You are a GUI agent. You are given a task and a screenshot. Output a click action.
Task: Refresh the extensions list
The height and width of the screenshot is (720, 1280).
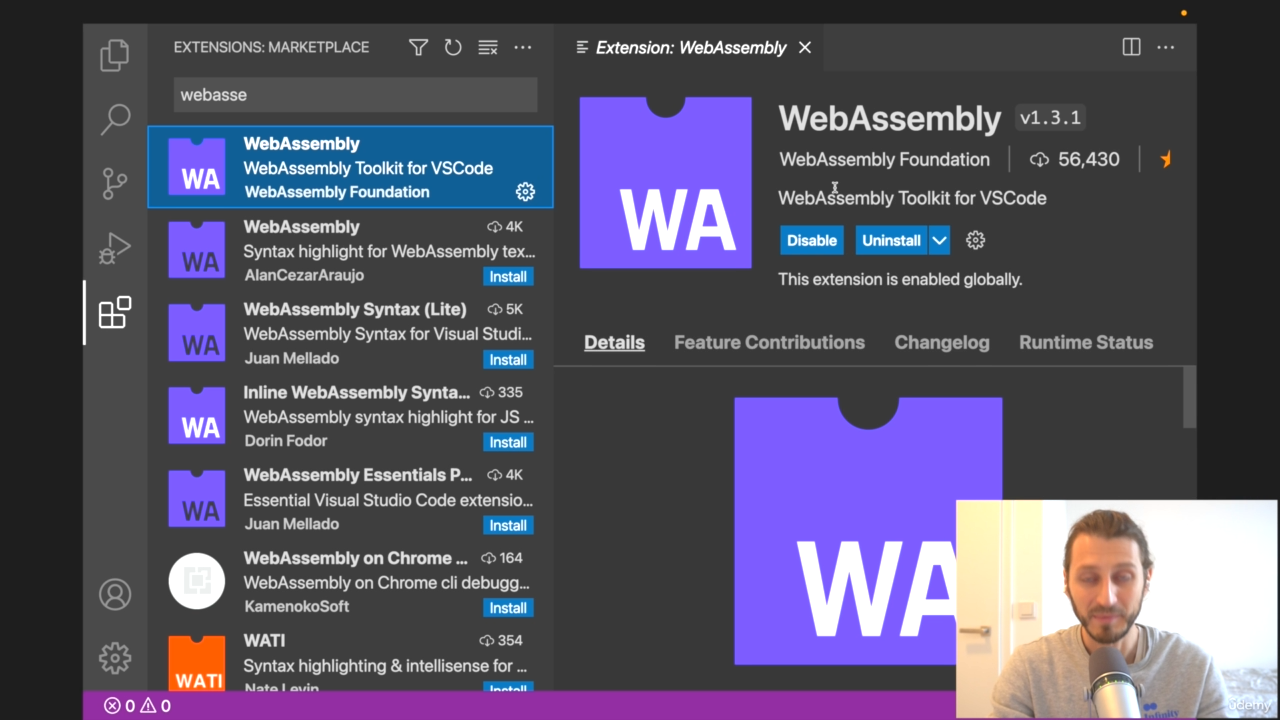pyautogui.click(x=453, y=47)
